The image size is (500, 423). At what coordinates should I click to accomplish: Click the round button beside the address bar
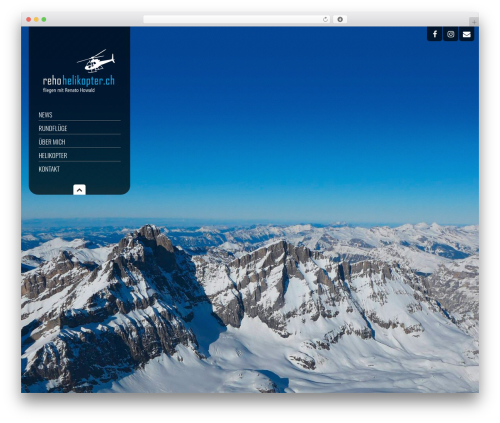tap(340, 19)
